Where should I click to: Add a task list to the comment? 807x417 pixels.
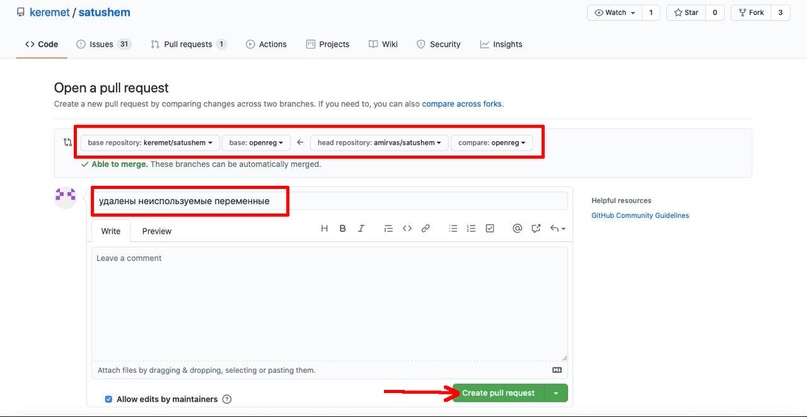[490, 229]
